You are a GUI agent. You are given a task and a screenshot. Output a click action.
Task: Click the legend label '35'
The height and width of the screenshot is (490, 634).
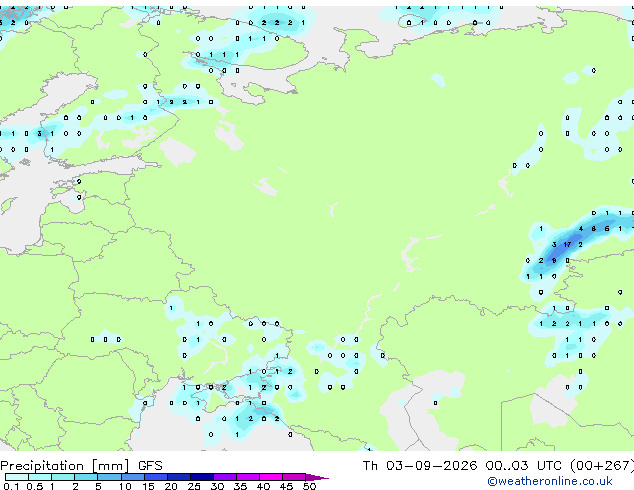pyautogui.click(x=240, y=486)
